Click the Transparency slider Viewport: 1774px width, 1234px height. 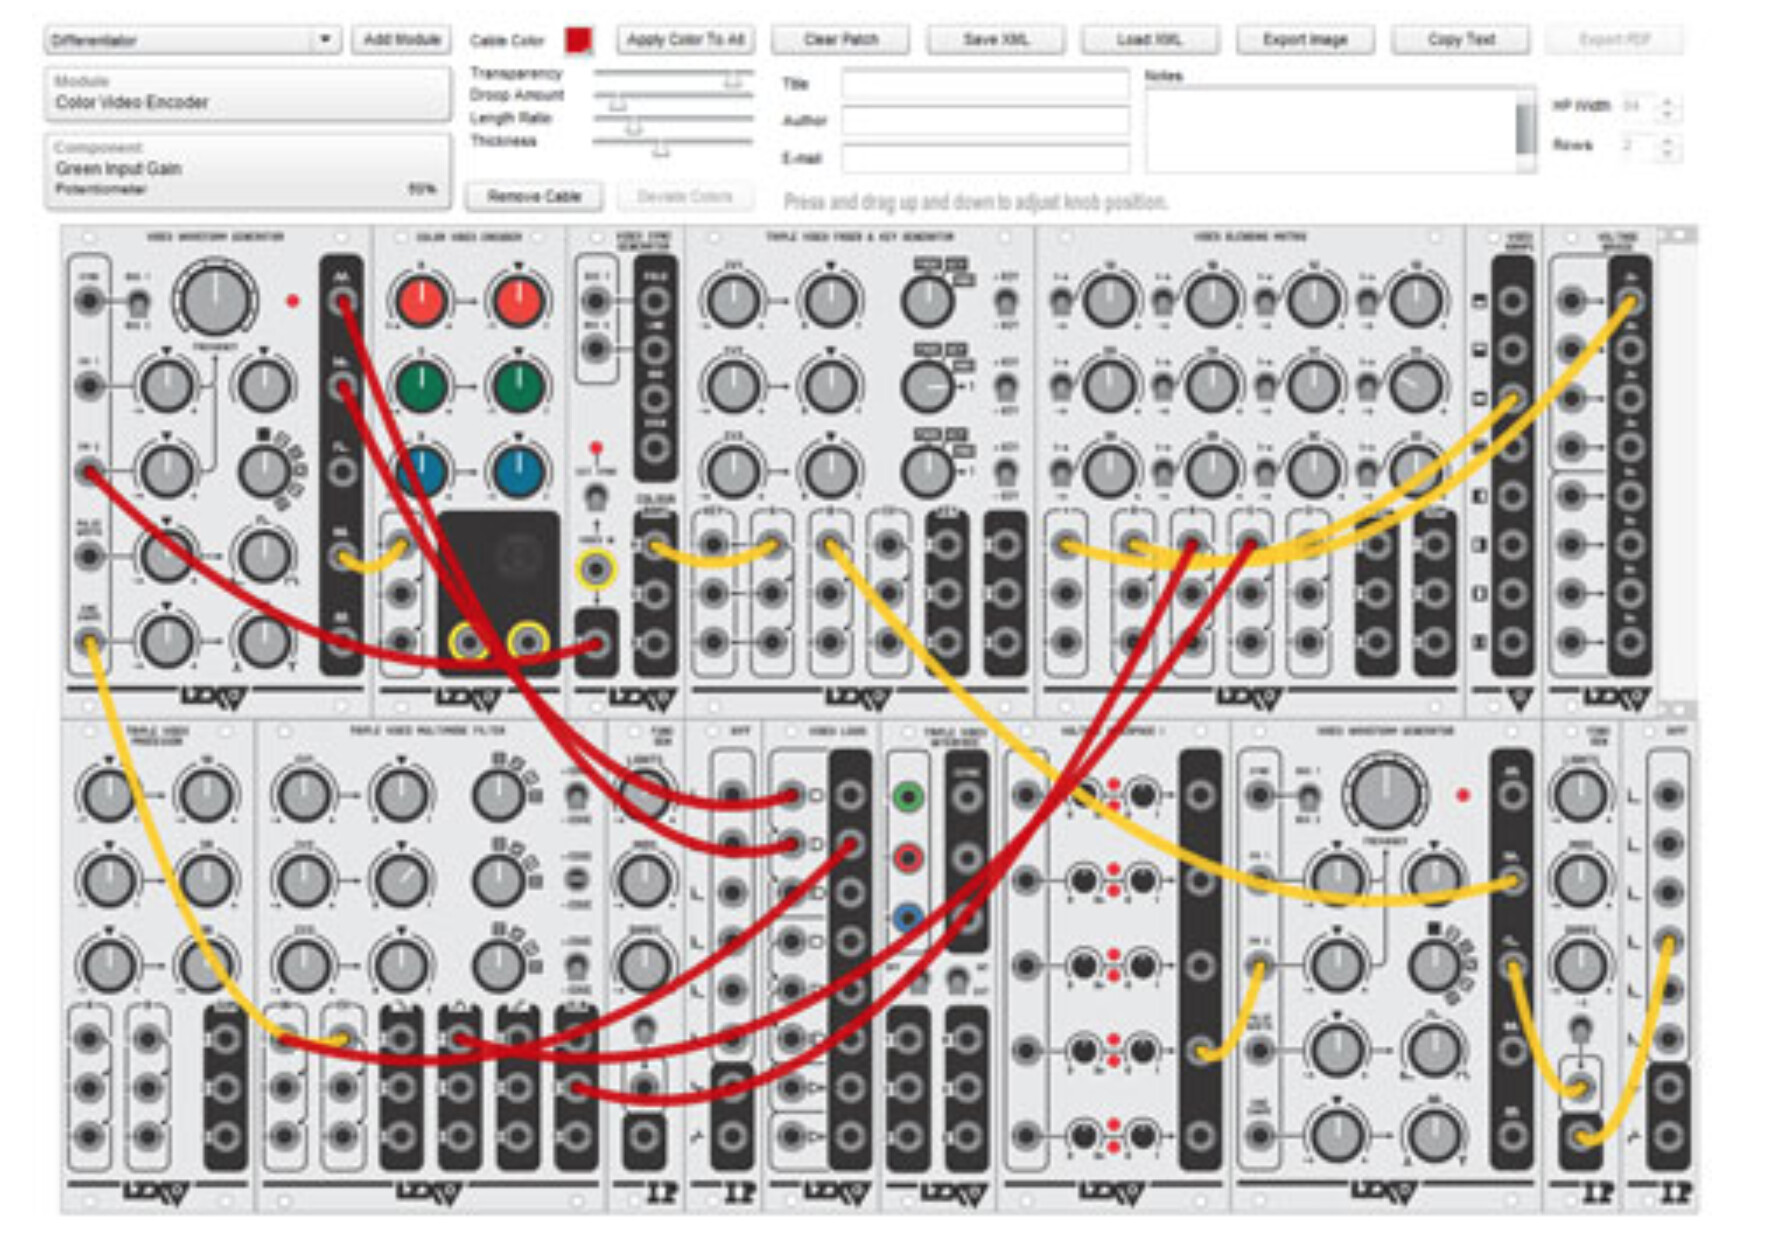pyautogui.click(x=673, y=75)
